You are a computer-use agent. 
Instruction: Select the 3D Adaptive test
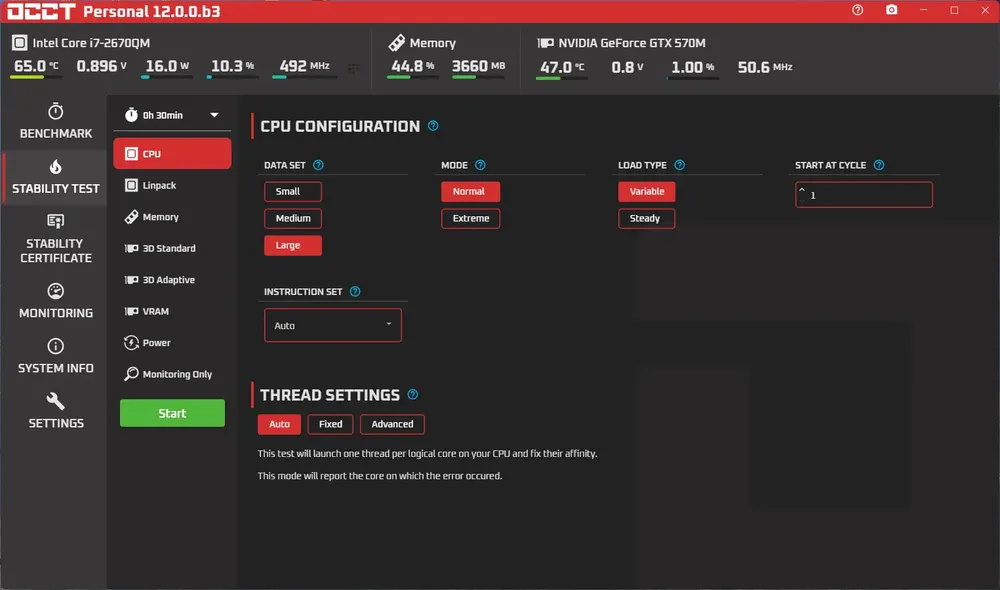click(172, 279)
